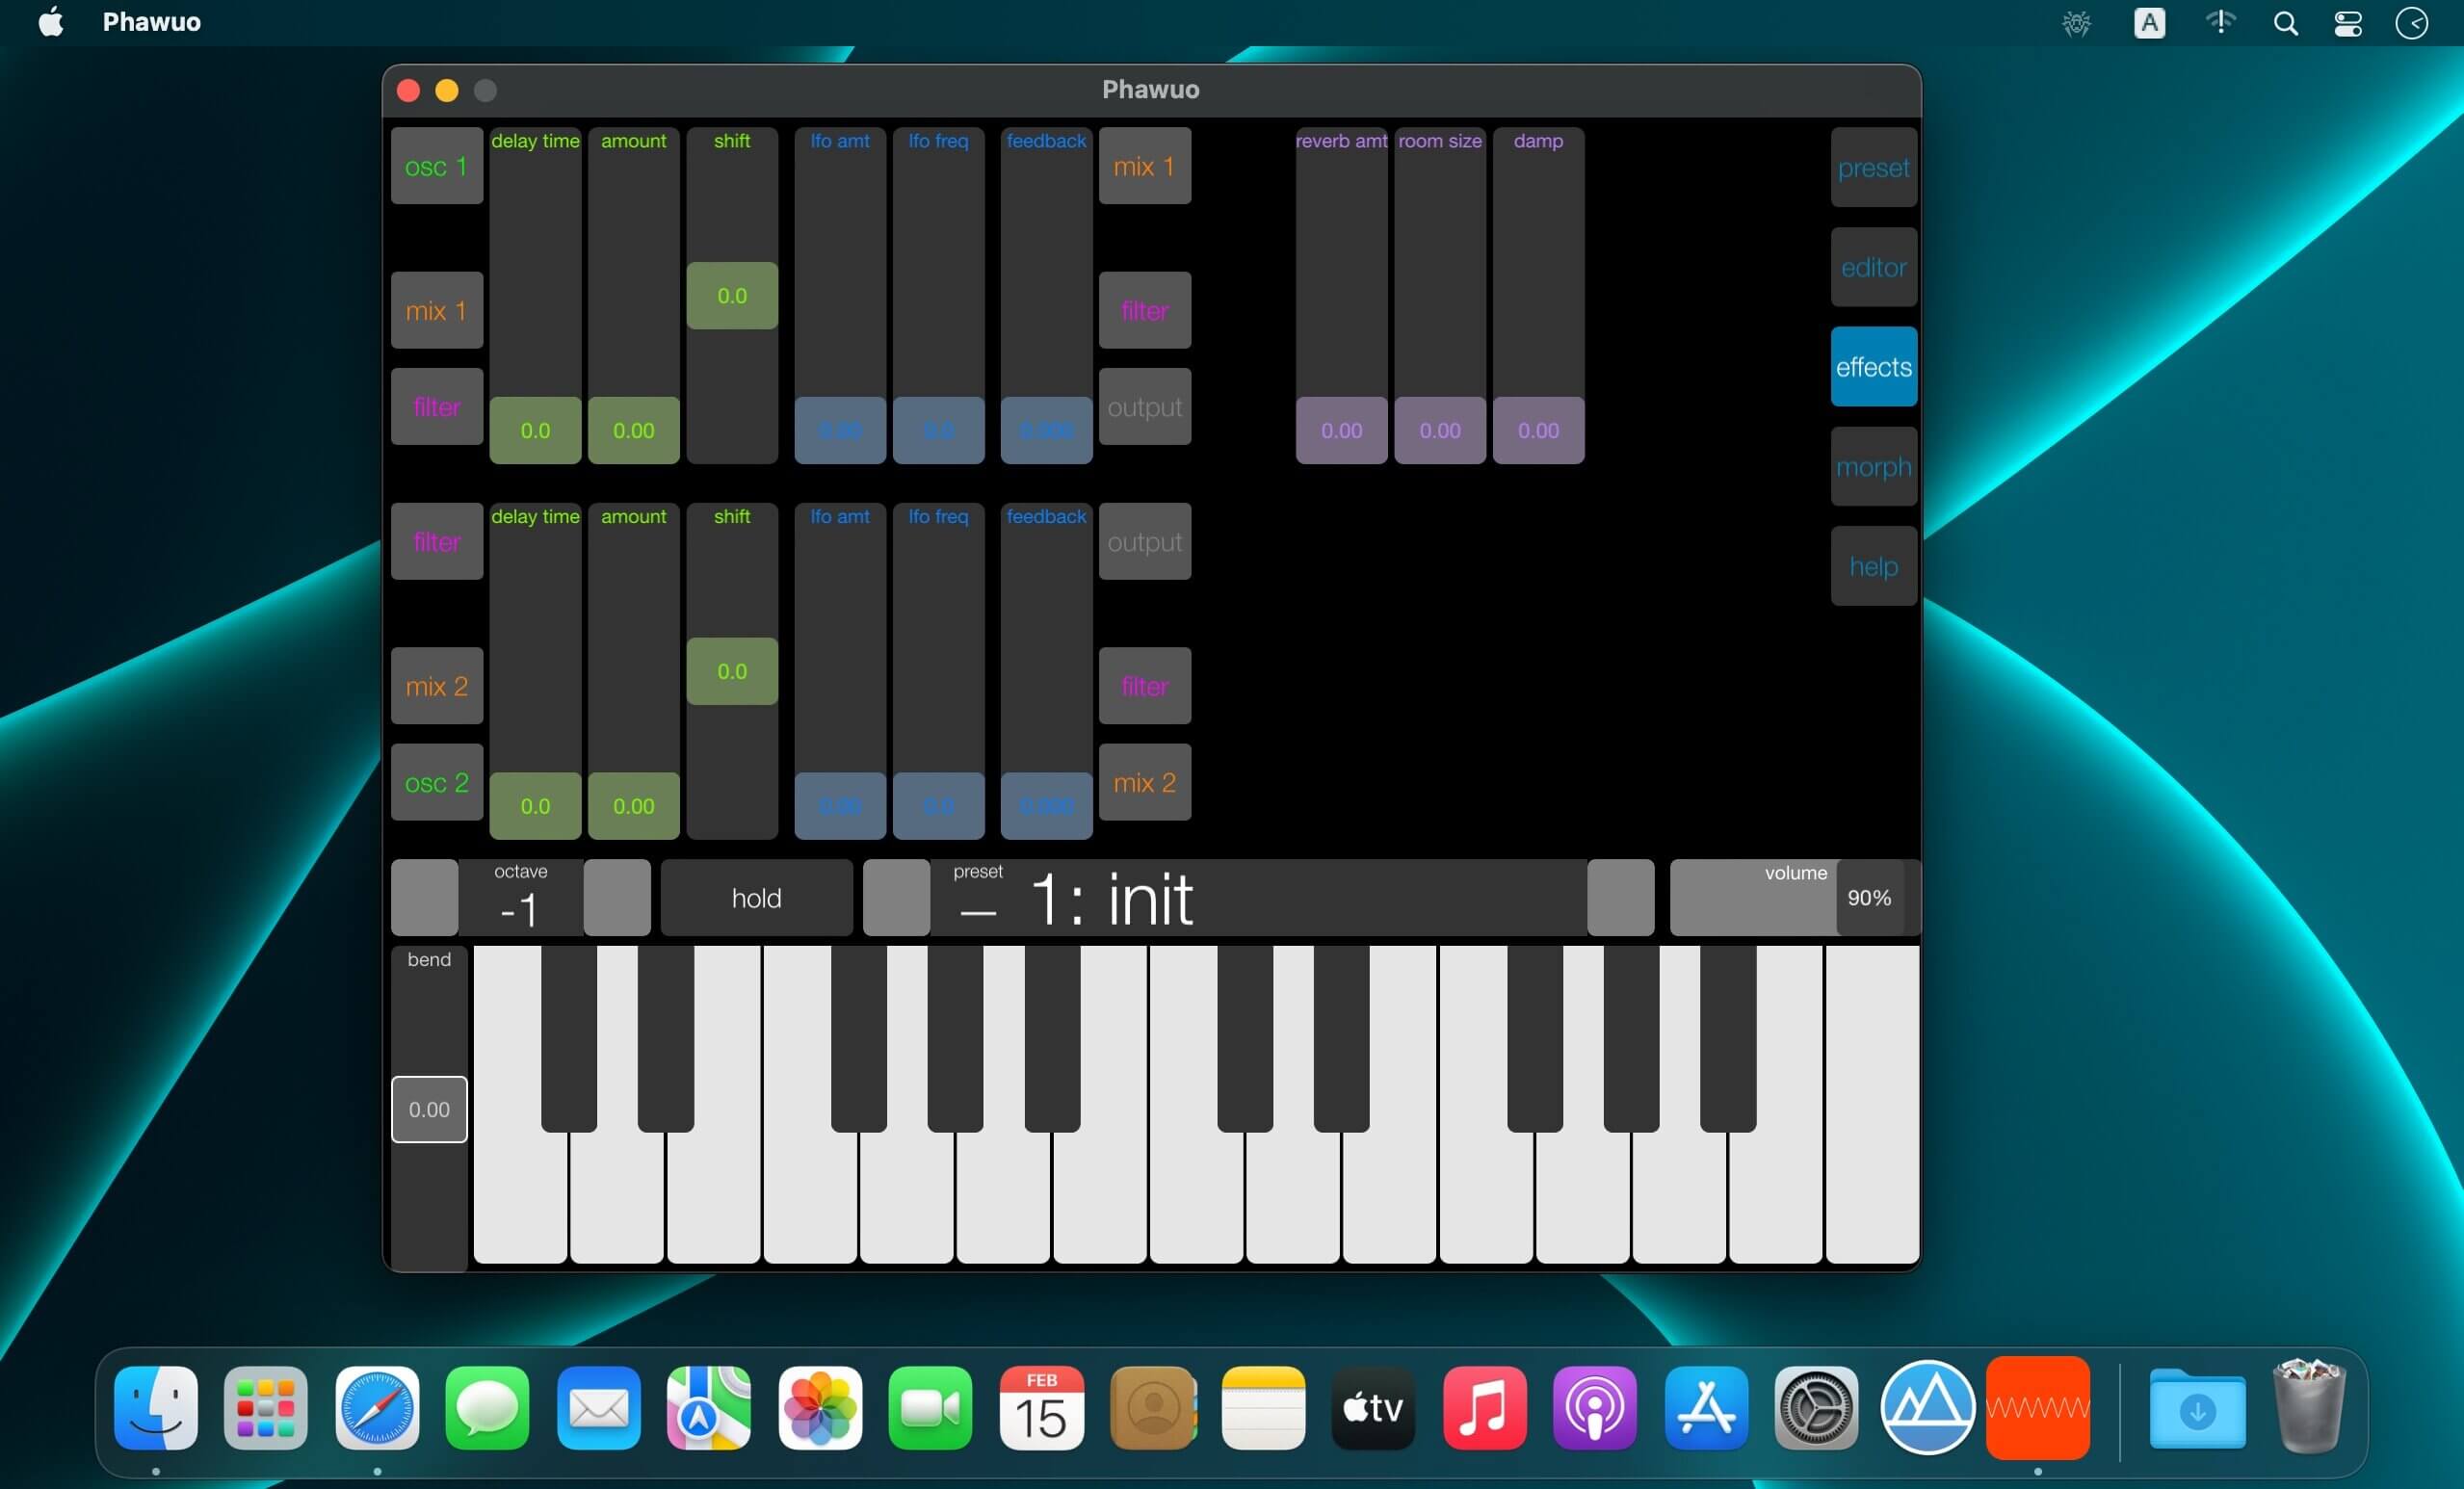This screenshot has height=1489, width=2464.
Task: Click the damp slider handle
Action: tap(1538, 430)
